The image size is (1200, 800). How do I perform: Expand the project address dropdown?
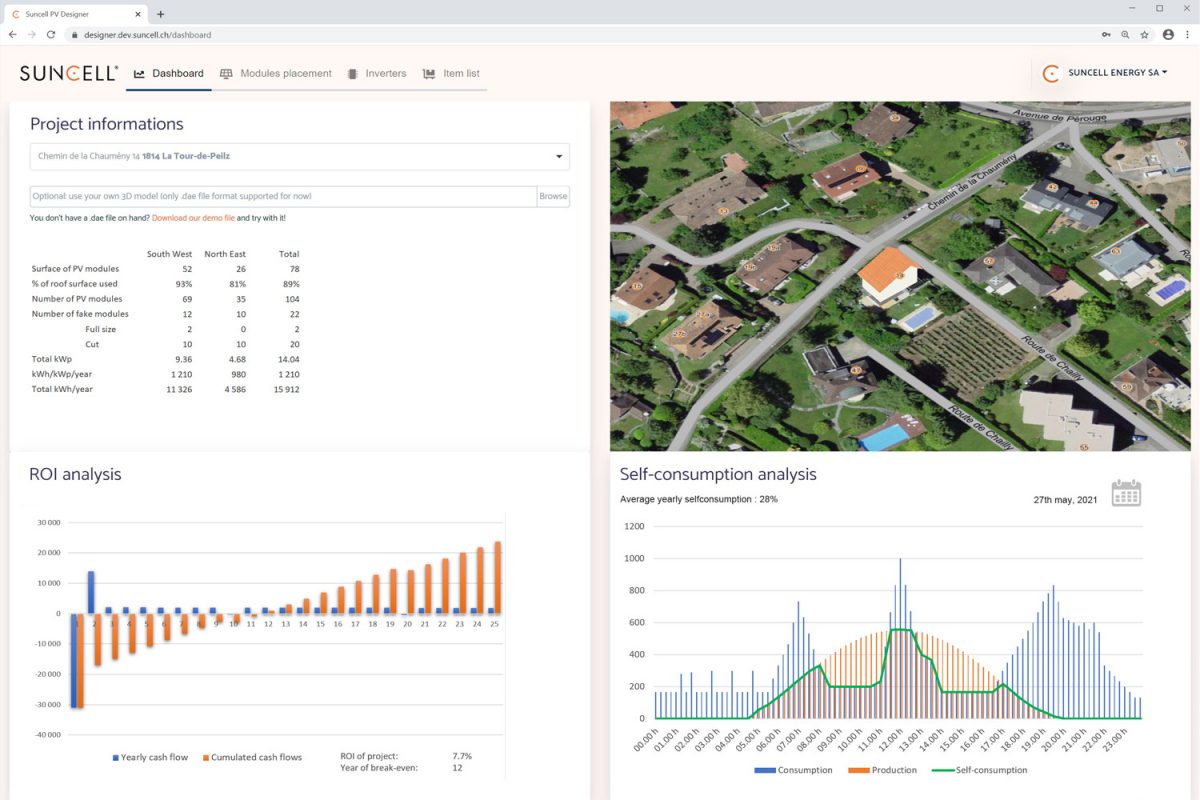[x=559, y=156]
